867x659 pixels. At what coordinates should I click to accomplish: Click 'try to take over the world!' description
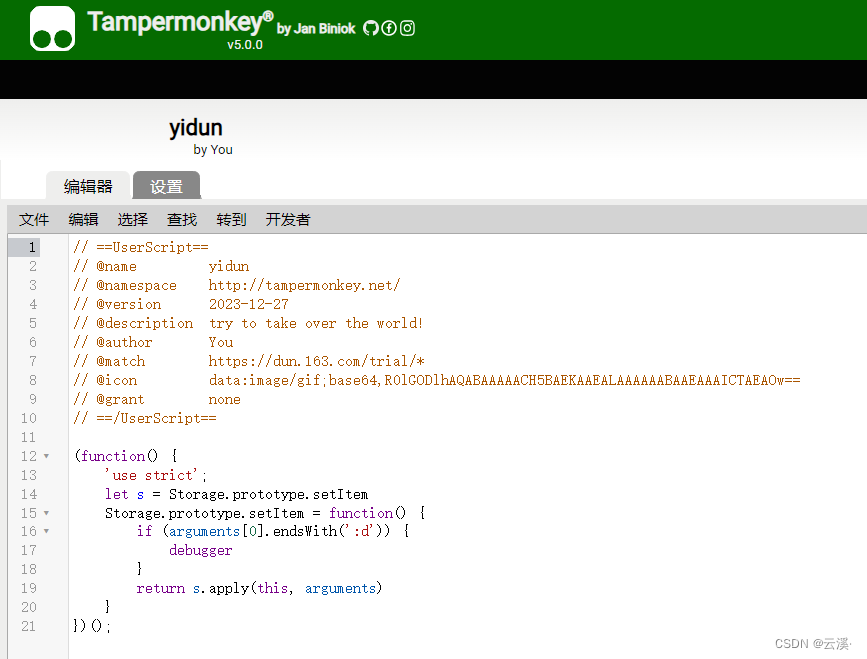(316, 323)
